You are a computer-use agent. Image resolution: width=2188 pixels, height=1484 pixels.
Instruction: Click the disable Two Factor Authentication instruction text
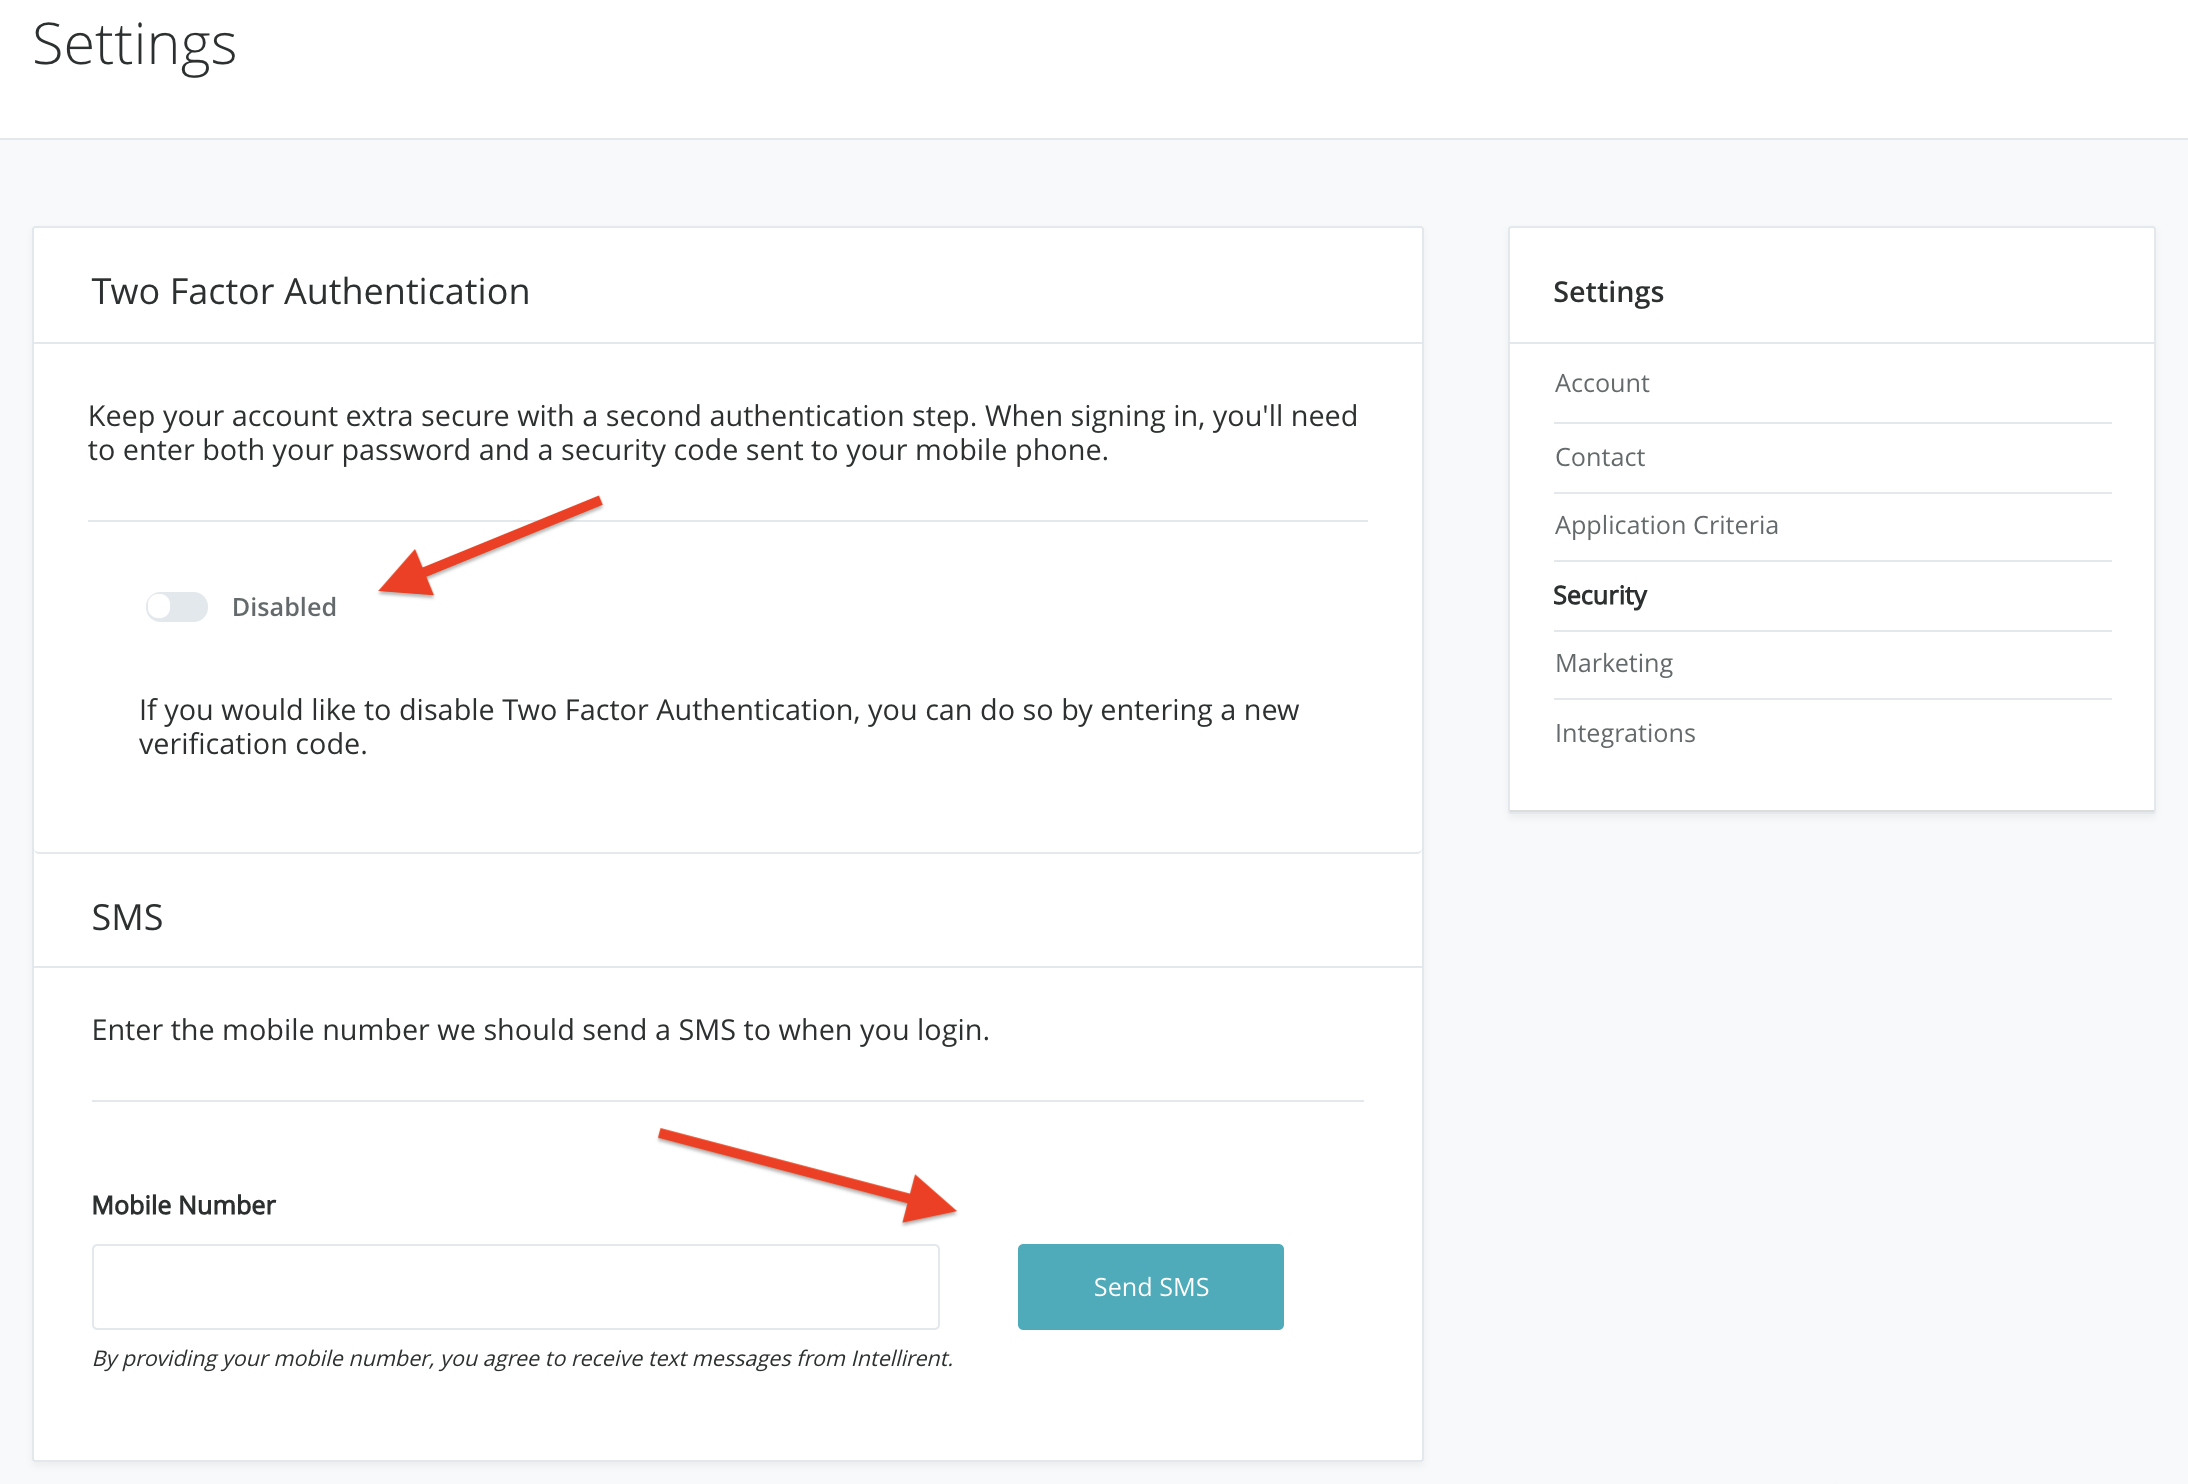(x=718, y=727)
